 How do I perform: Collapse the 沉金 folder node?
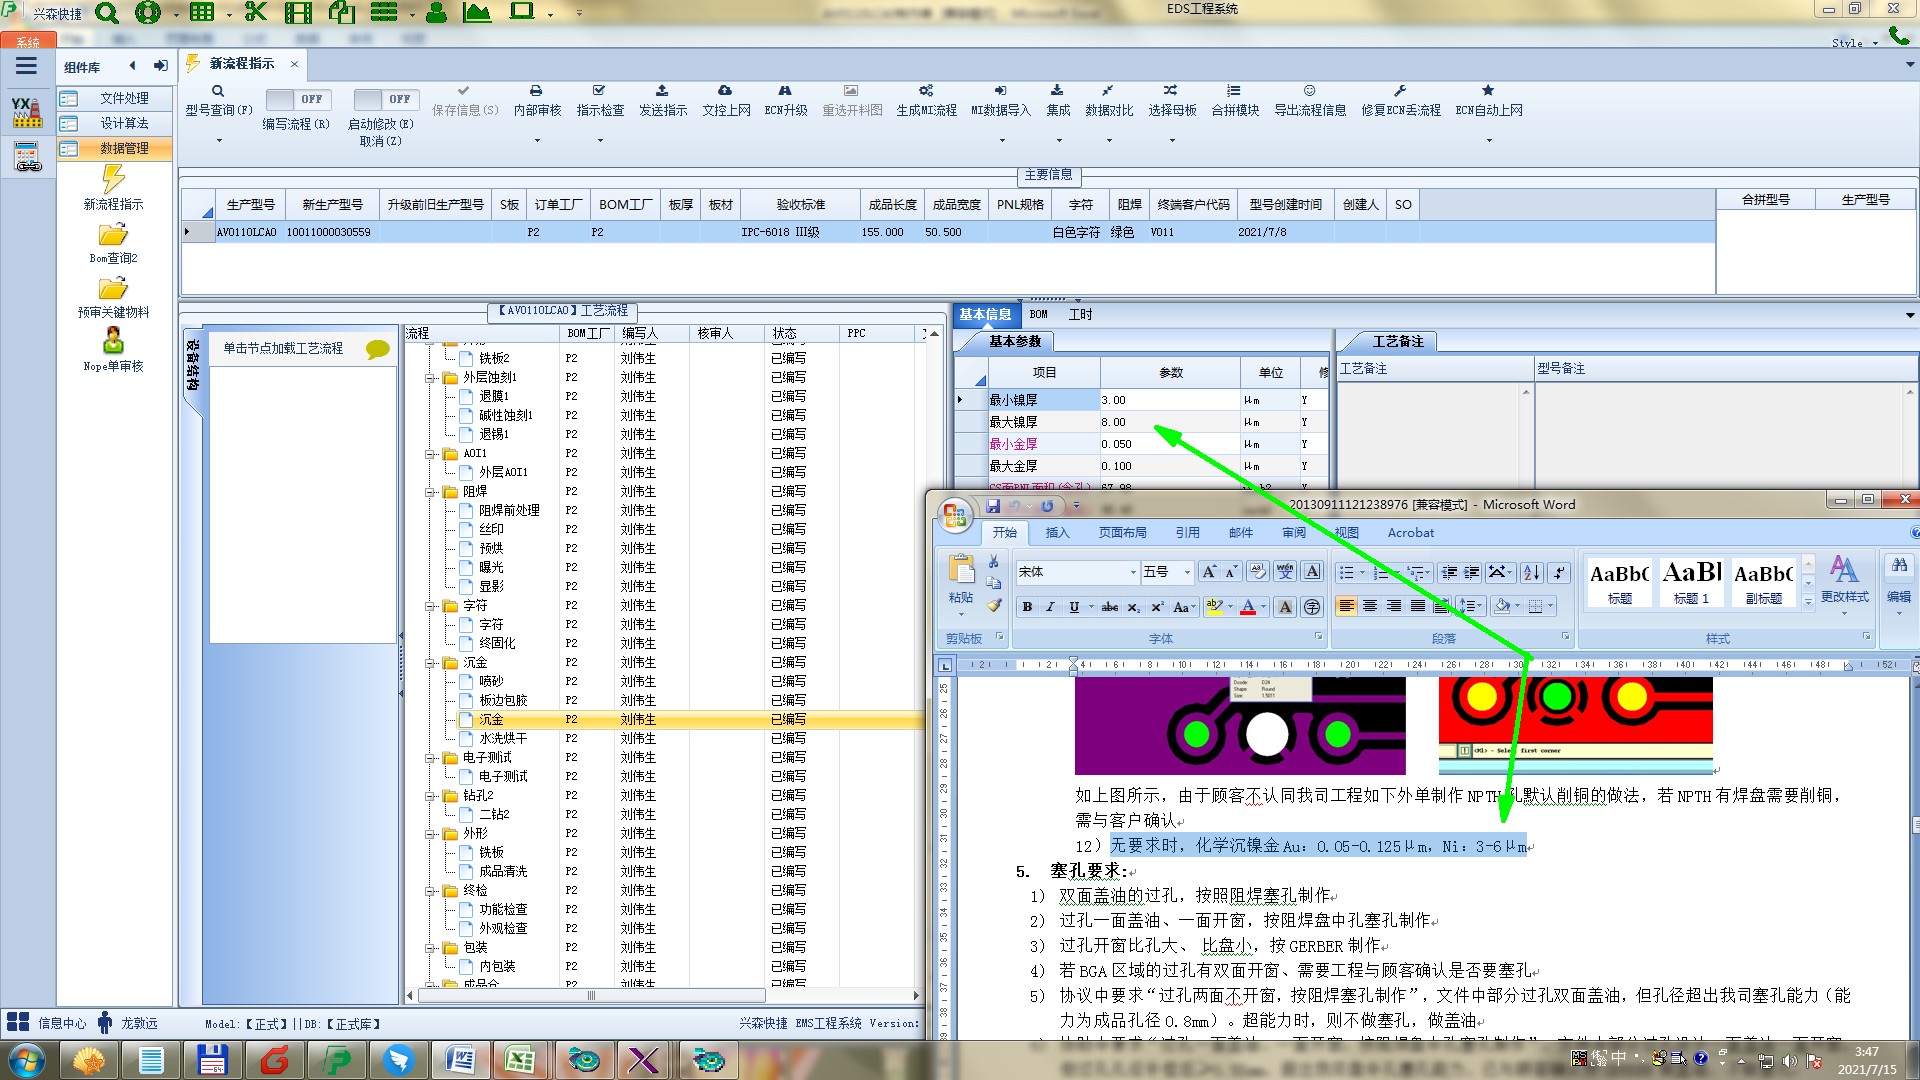click(431, 663)
